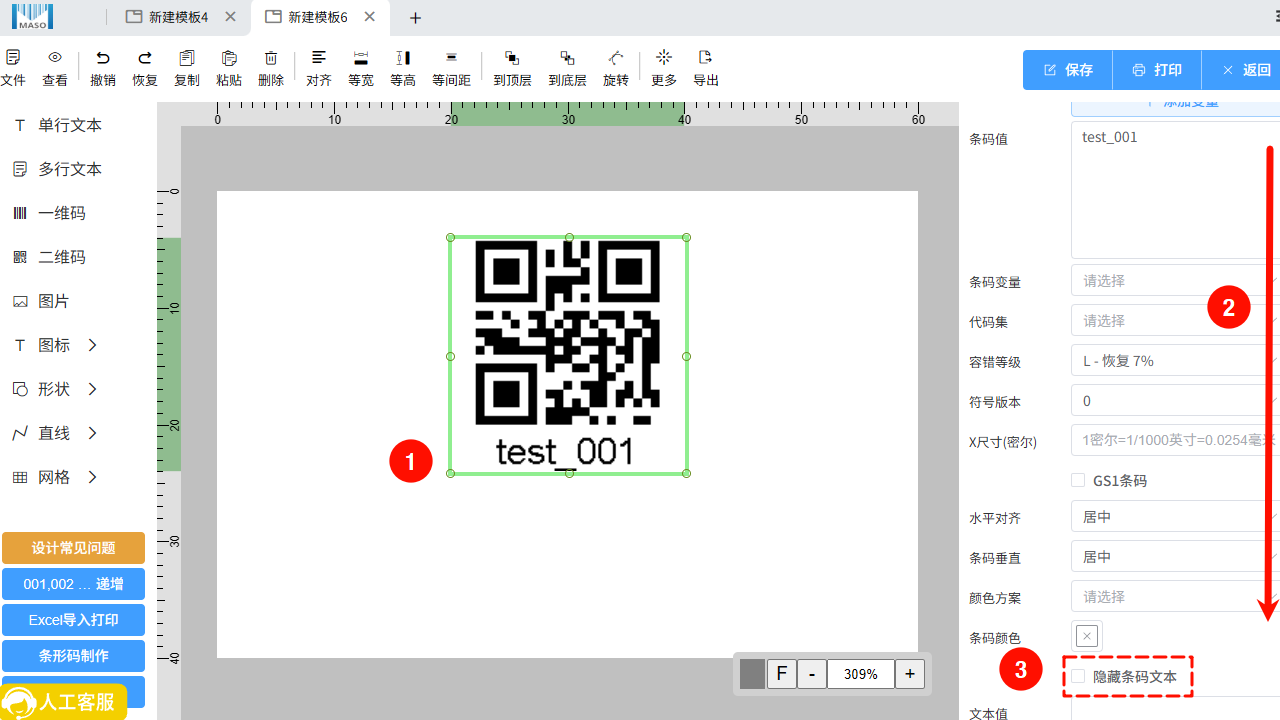Image resolution: width=1280 pixels, height=720 pixels.
Task: Click the 符号版本 input field
Action: tap(1175, 401)
